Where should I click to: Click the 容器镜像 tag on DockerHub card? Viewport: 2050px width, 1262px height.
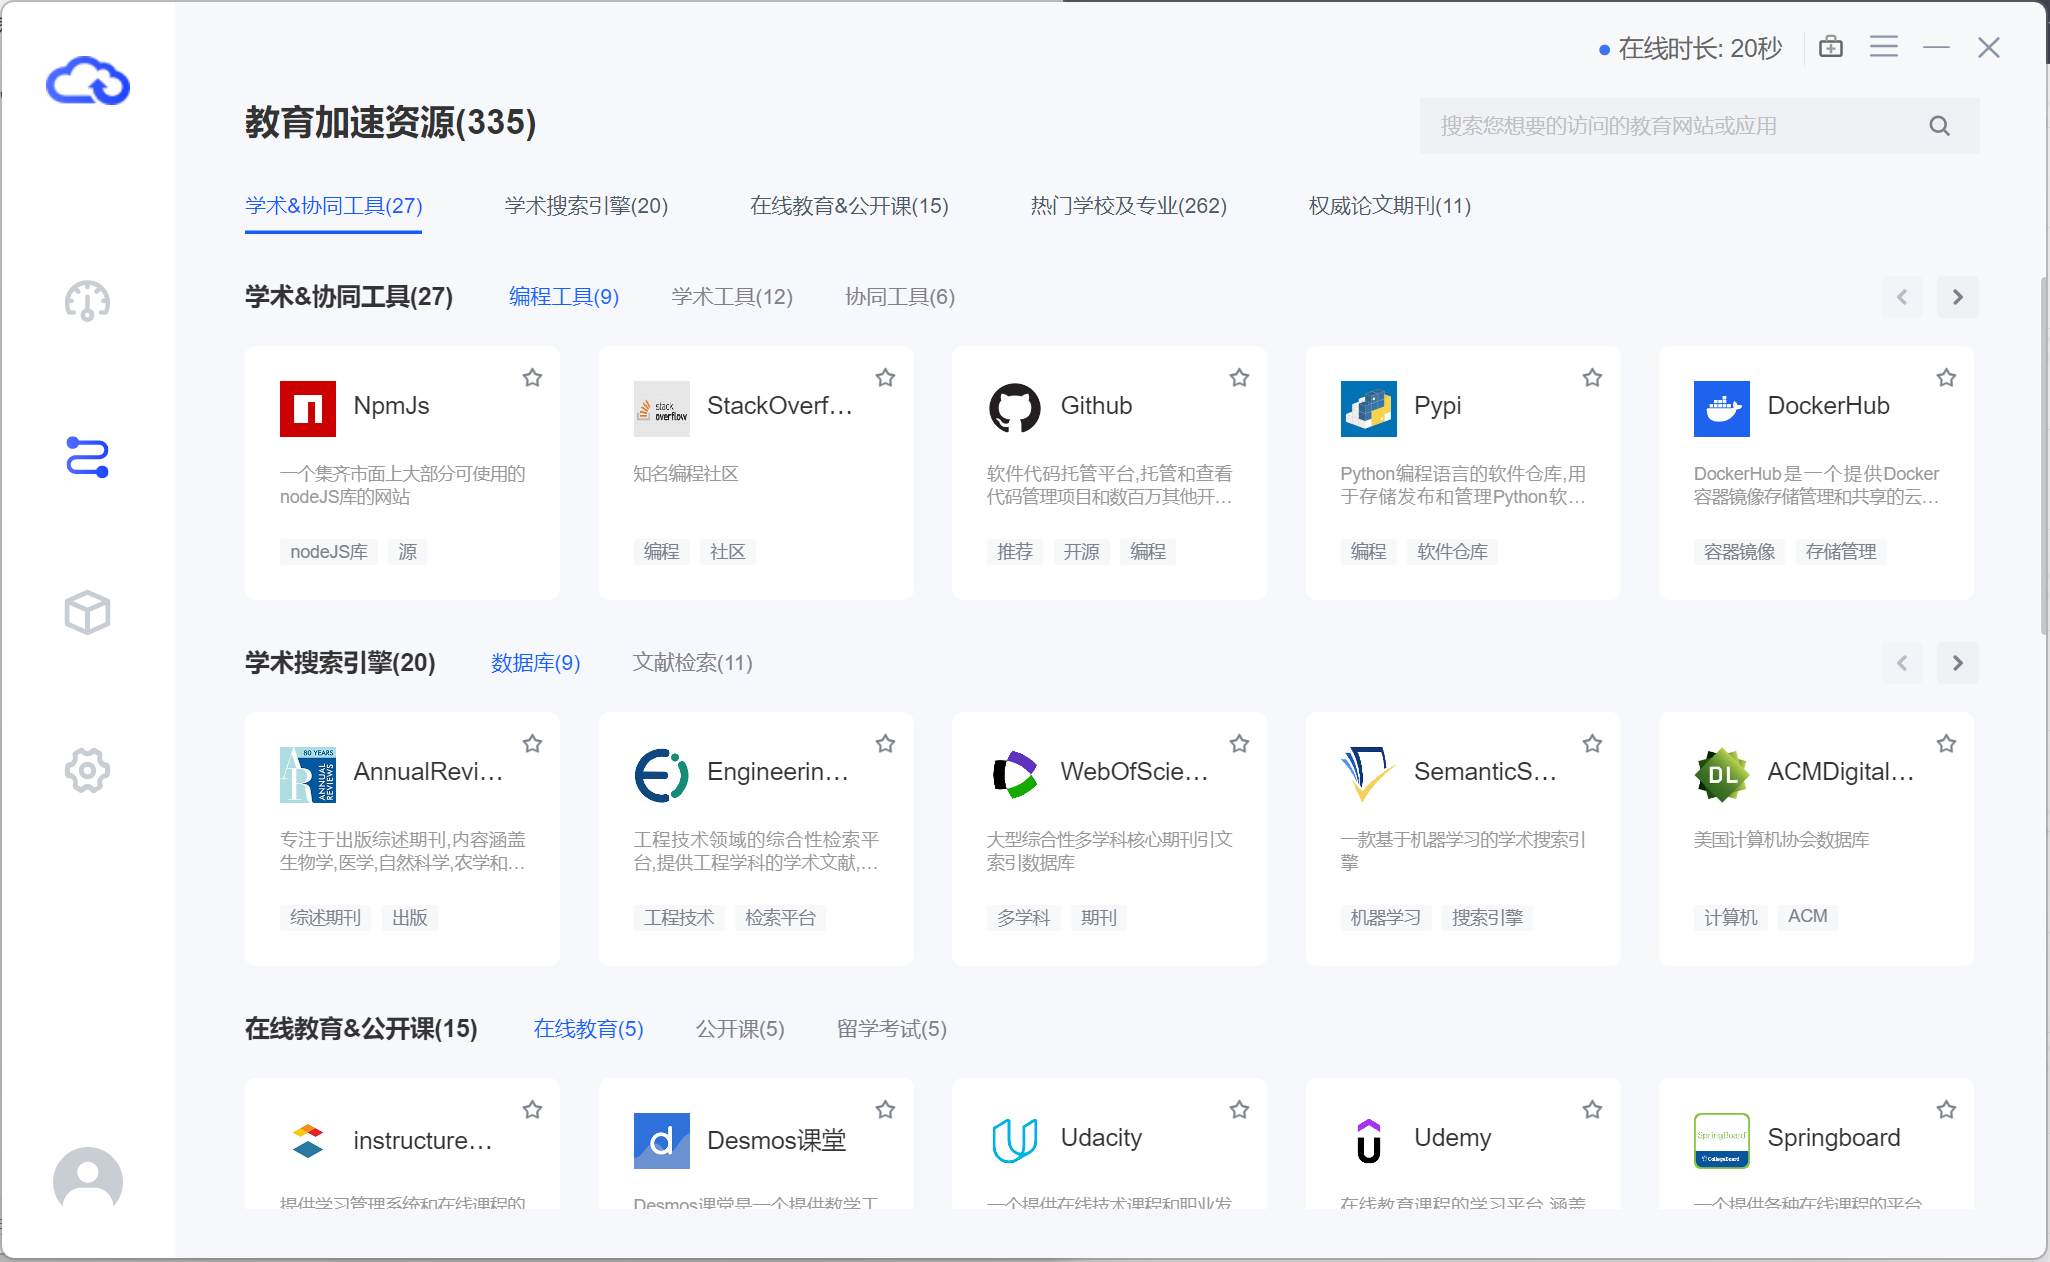pos(1740,552)
